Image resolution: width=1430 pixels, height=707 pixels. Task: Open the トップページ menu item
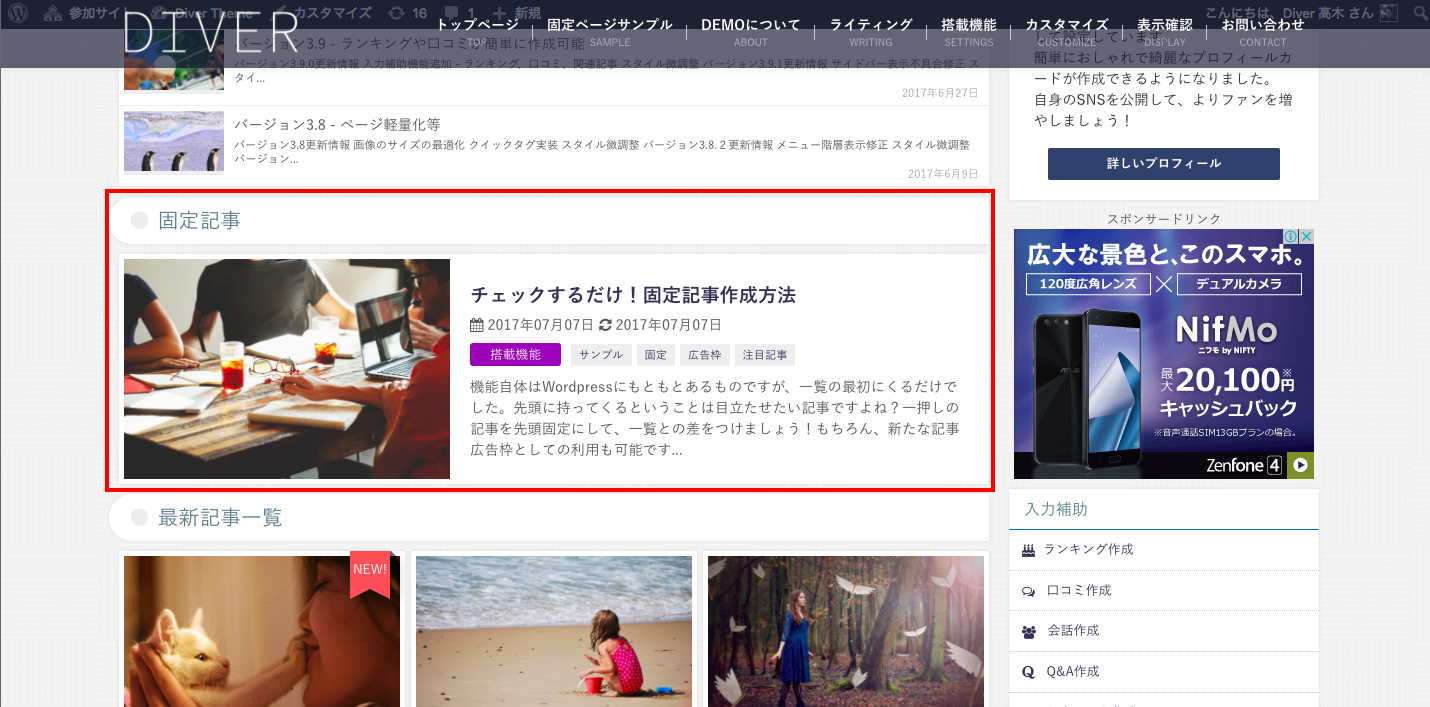tap(477, 31)
